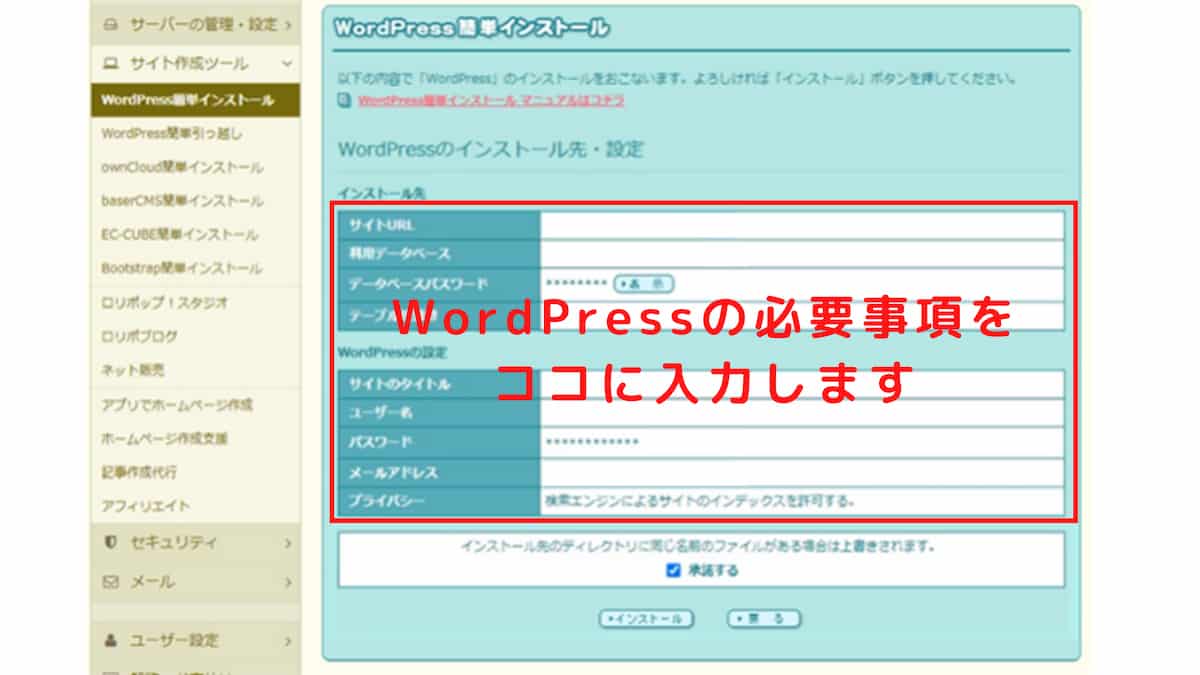The width and height of the screenshot is (1200, 675).
Task: Click the メールアドレス input field
Action: 801,471
